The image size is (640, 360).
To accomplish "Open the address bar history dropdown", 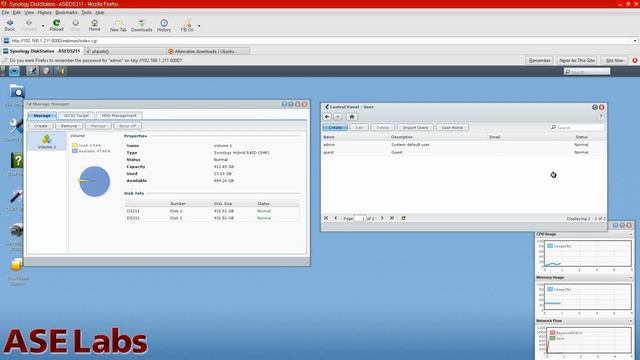I will point(635,41).
